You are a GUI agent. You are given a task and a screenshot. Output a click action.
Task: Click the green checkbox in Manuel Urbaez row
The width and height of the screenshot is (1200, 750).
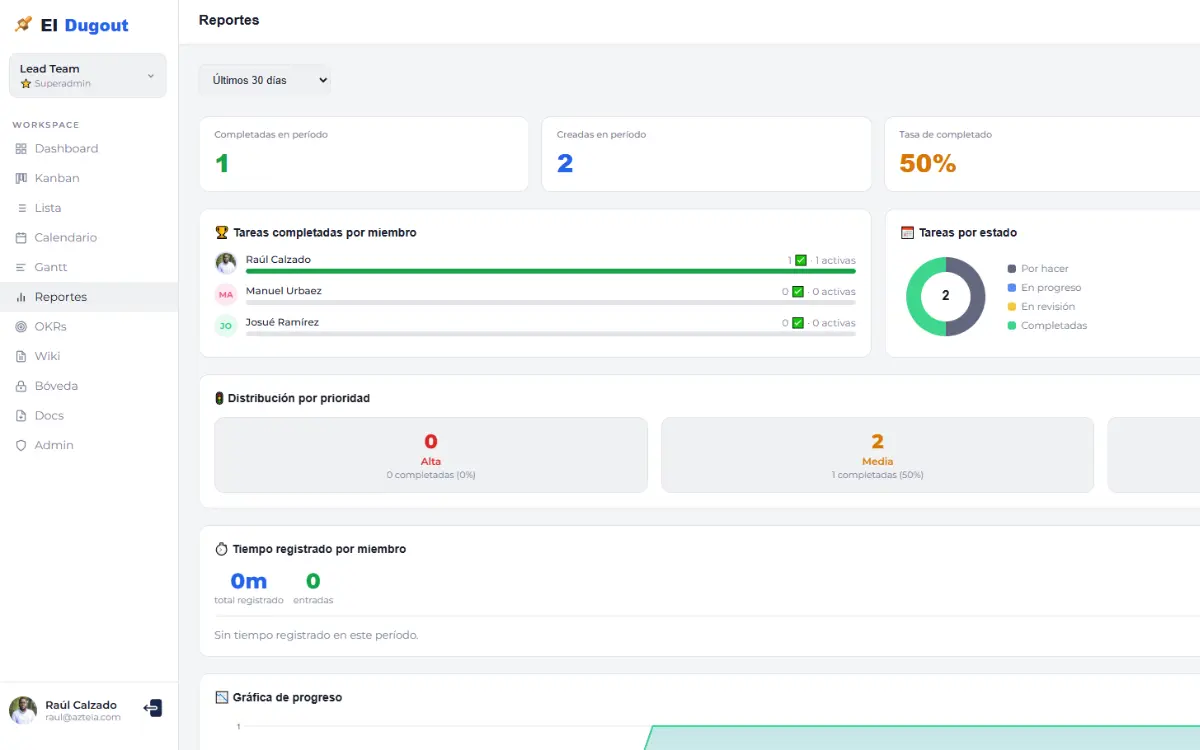pos(797,292)
